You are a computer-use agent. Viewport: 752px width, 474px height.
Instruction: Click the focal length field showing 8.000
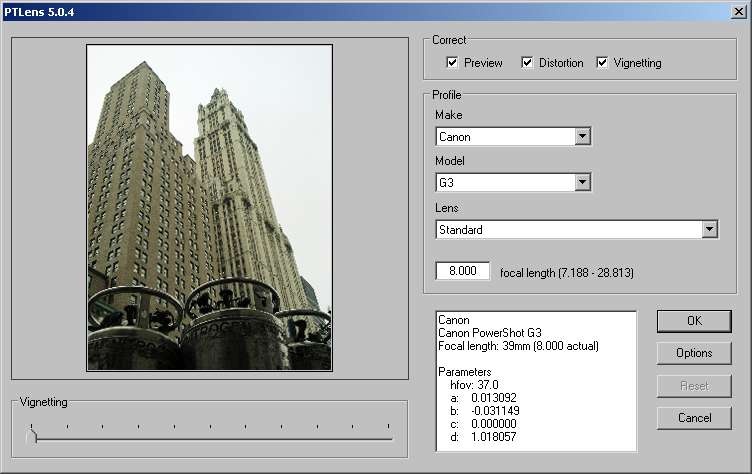[462, 271]
